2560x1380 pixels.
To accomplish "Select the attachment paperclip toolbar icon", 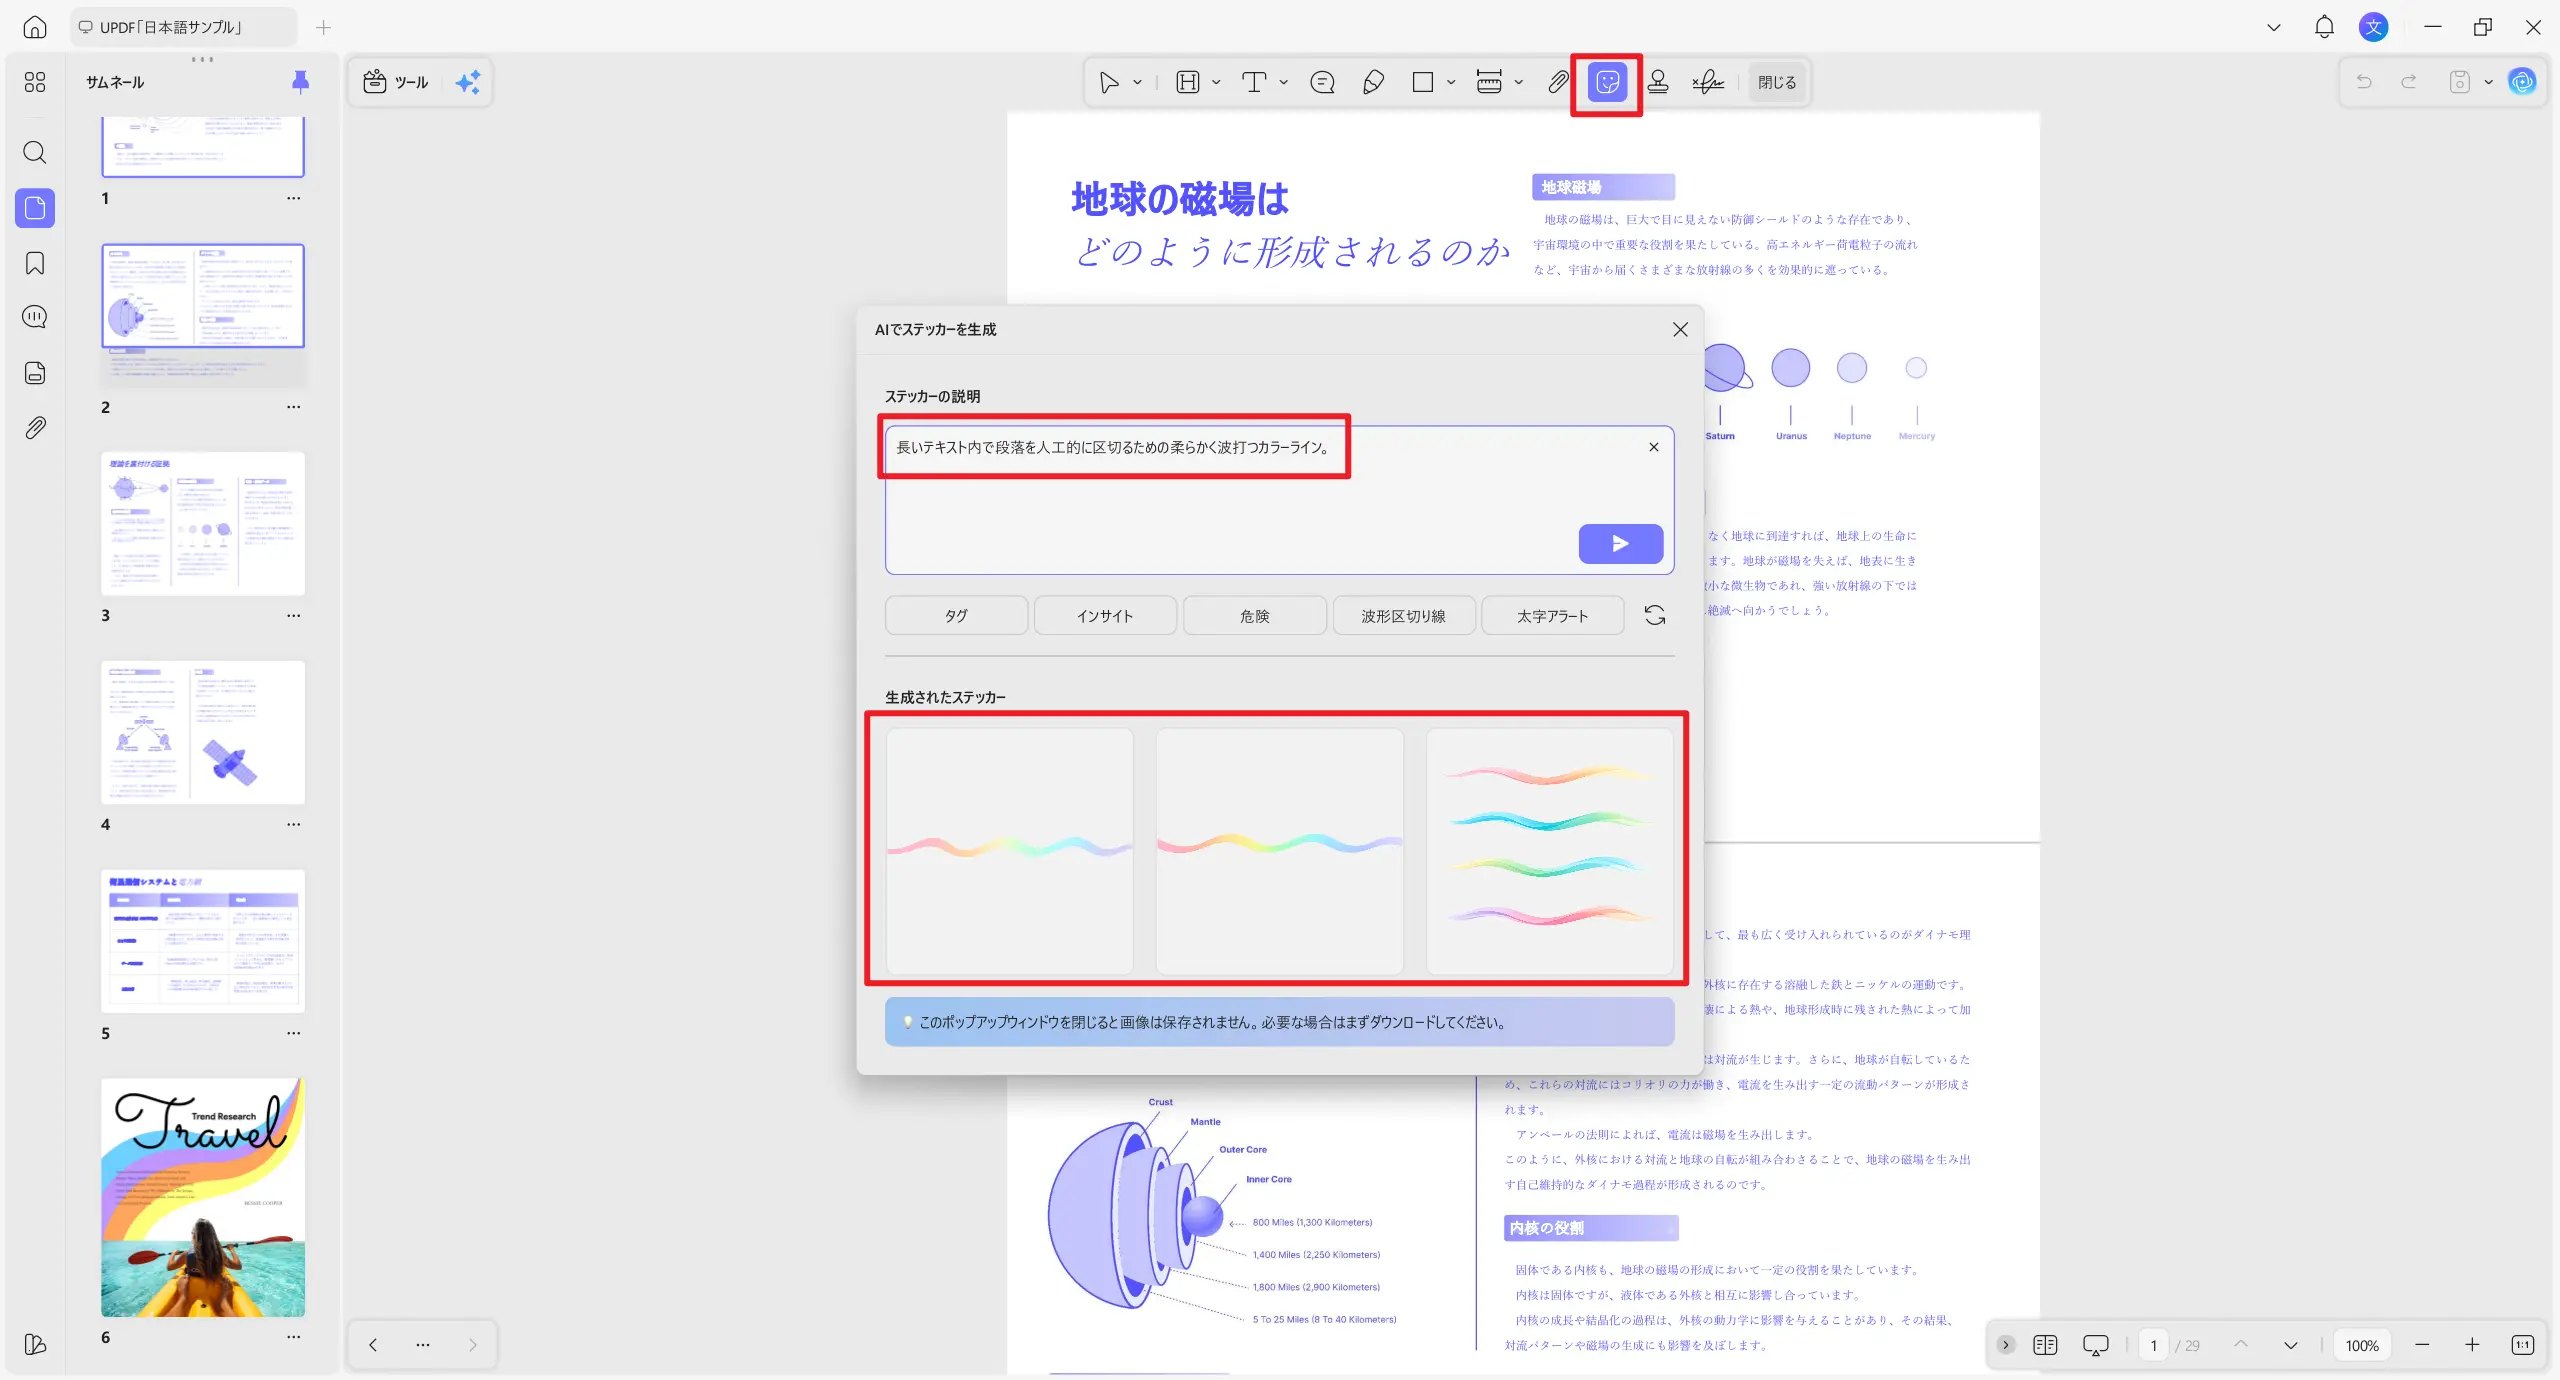I will (1558, 83).
